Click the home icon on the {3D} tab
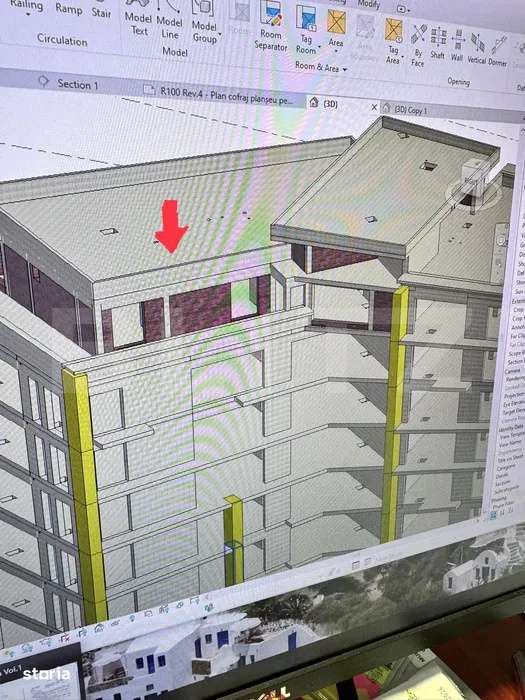 click(314, 102)
